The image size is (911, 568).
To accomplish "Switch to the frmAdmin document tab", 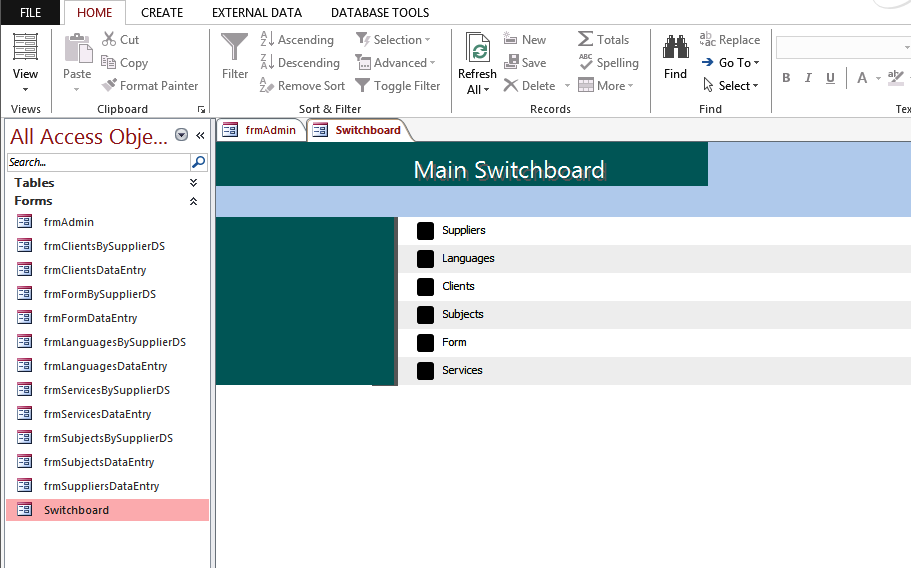I will pos(260,130).
